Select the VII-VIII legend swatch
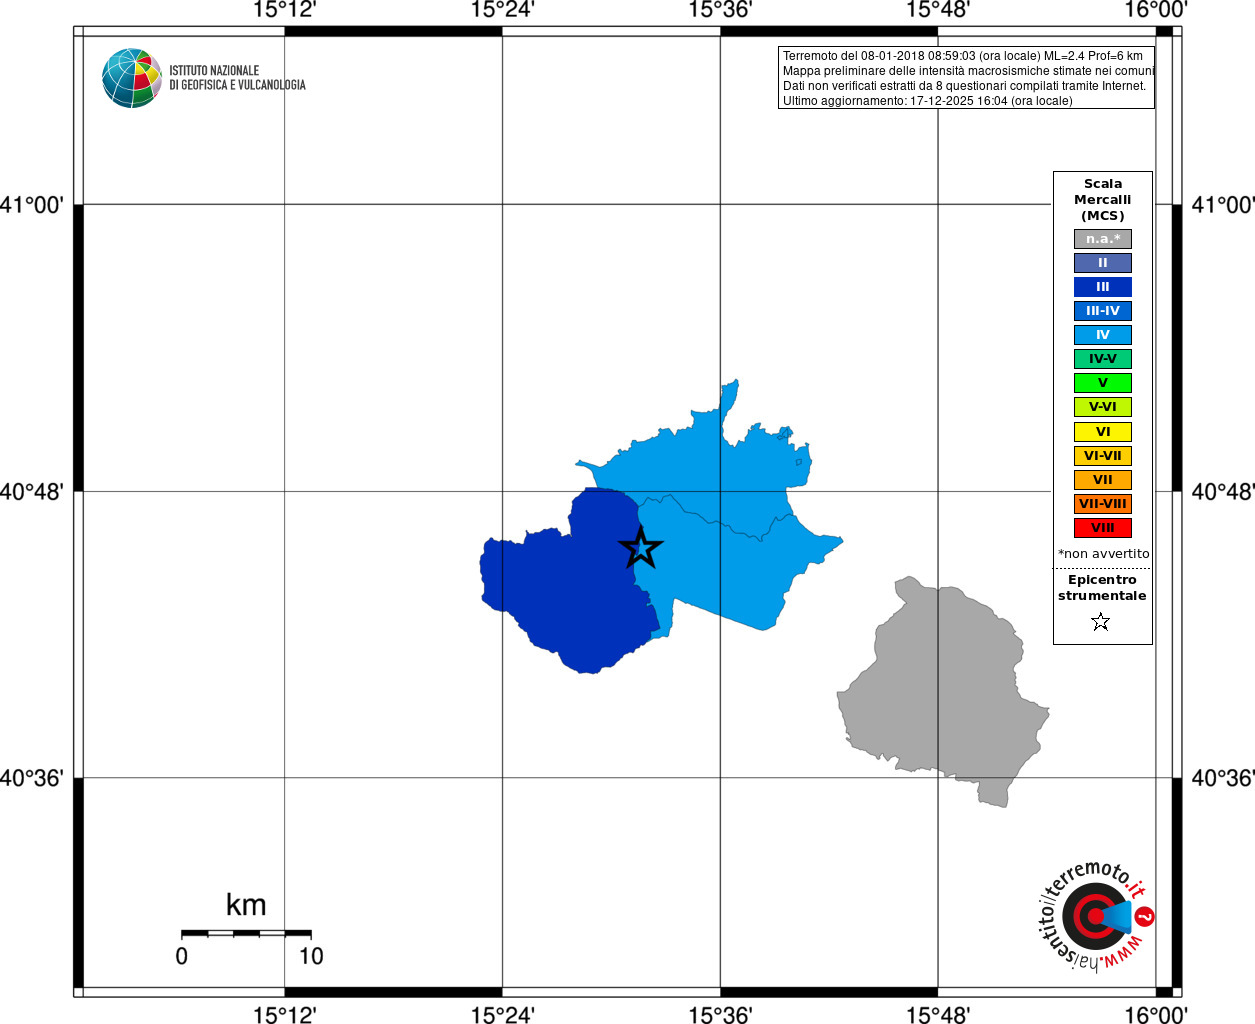 tap(1103, 504)
